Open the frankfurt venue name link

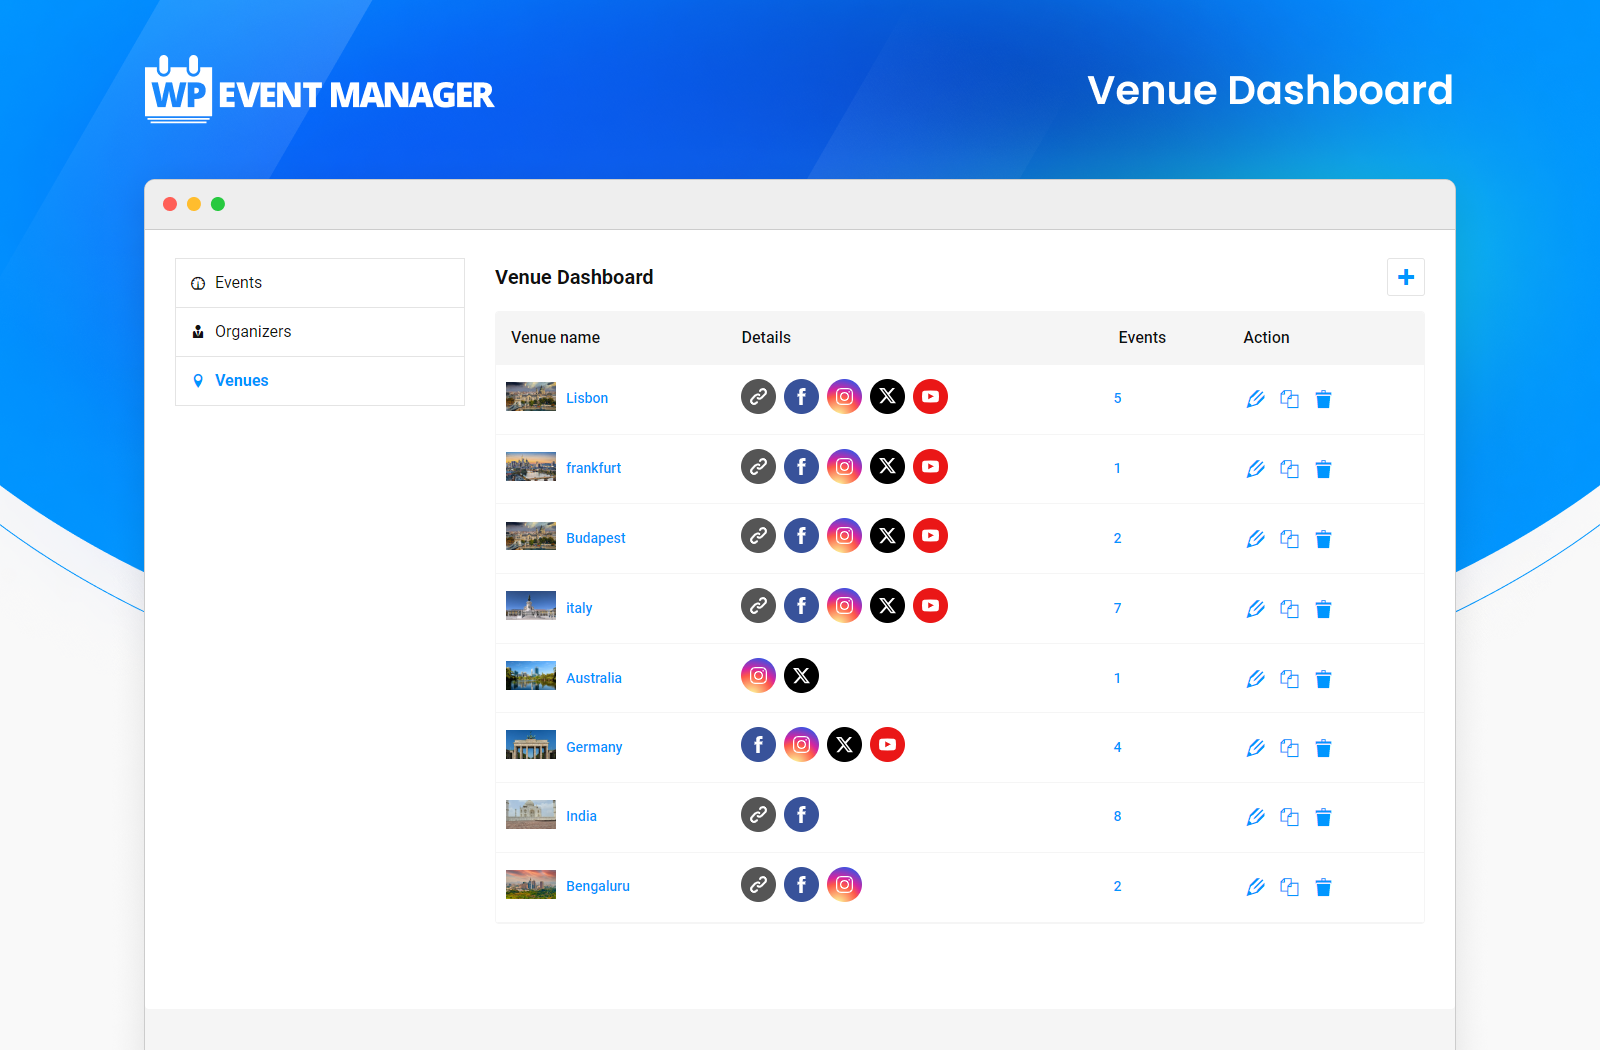pos(593,468)
